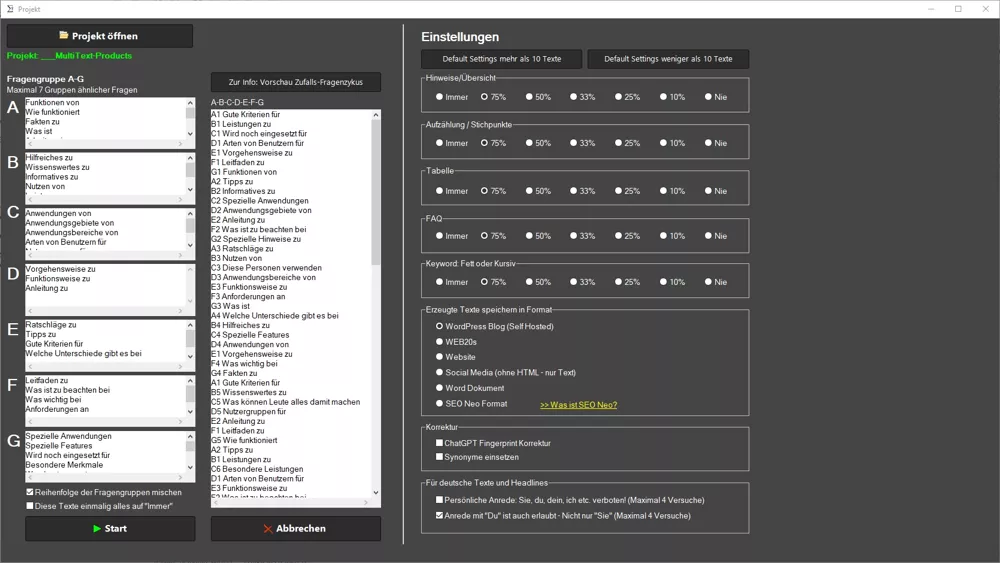Click scroll-down arrow of group C list

coord(190,245)
